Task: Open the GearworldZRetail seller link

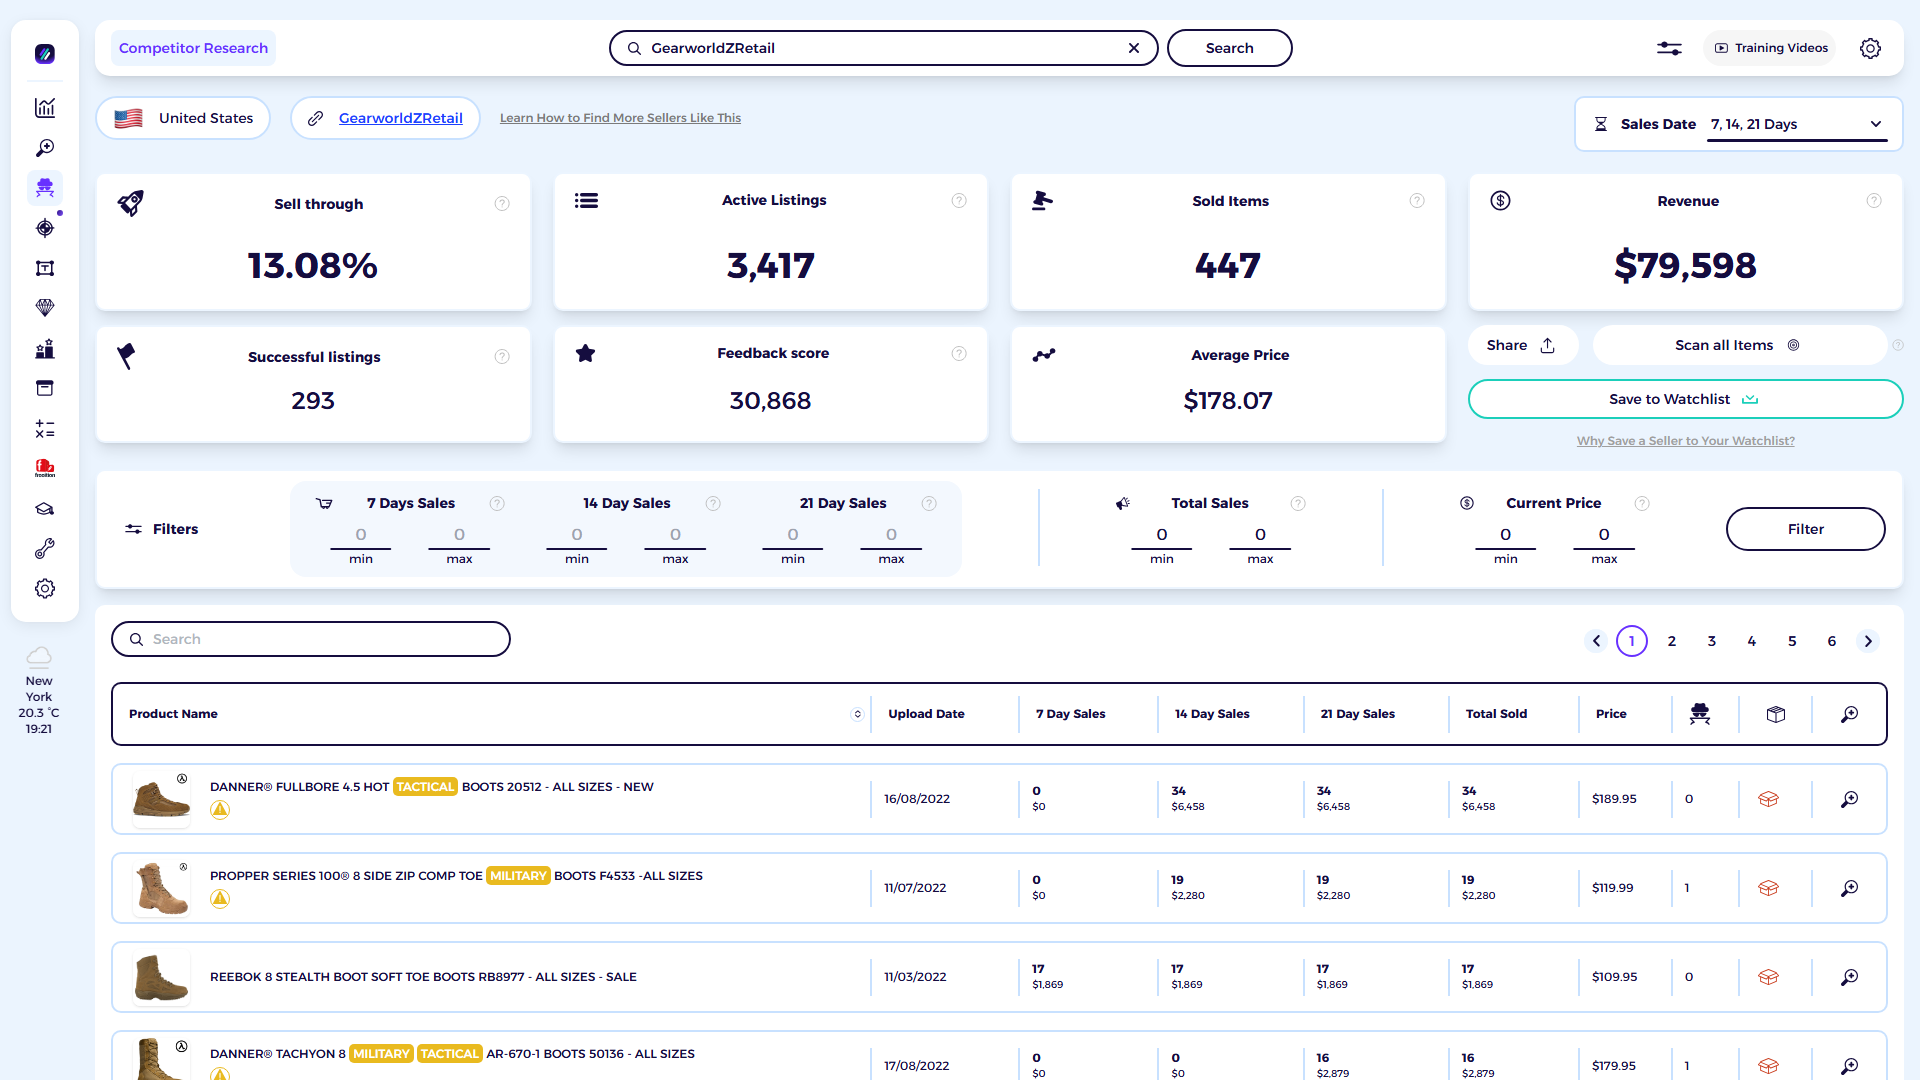Action: [400, 118]
